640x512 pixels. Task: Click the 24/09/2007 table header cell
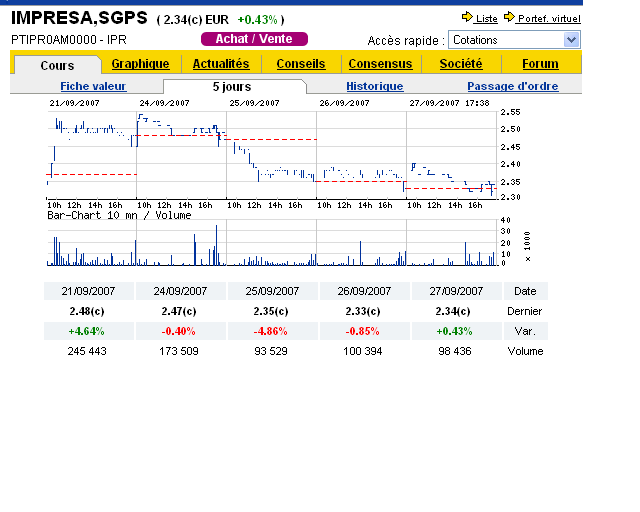coord(180,291)
